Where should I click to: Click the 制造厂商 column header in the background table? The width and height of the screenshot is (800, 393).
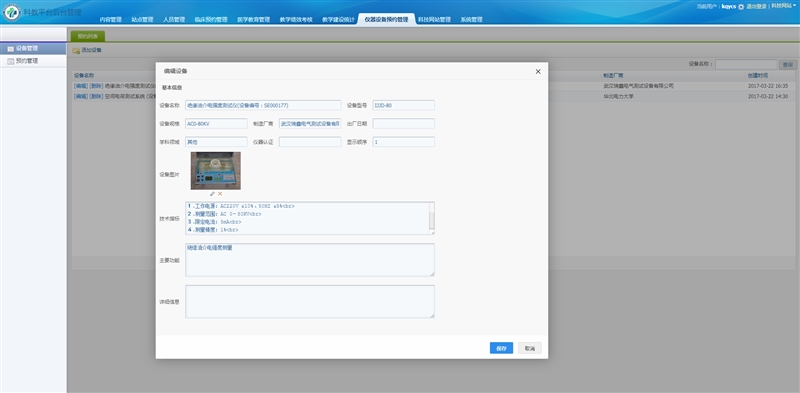[613, 76]
